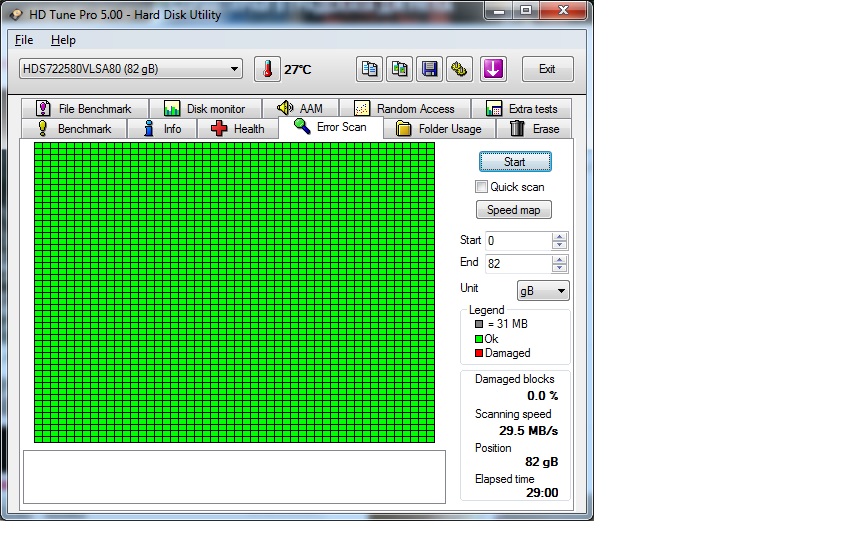This screenshot has height=540, width=864.
Task: Enable the Quick scan checkbox
Action: 481,187
